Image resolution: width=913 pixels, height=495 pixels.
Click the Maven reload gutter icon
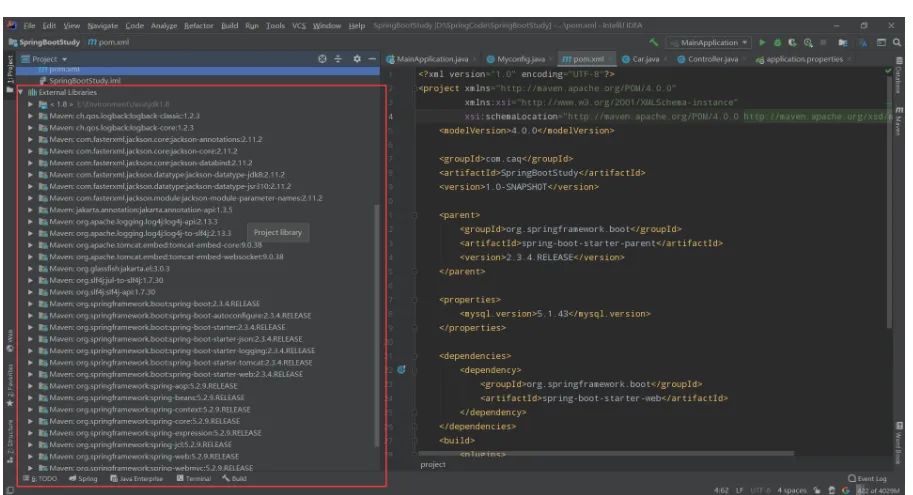[401, 370]
